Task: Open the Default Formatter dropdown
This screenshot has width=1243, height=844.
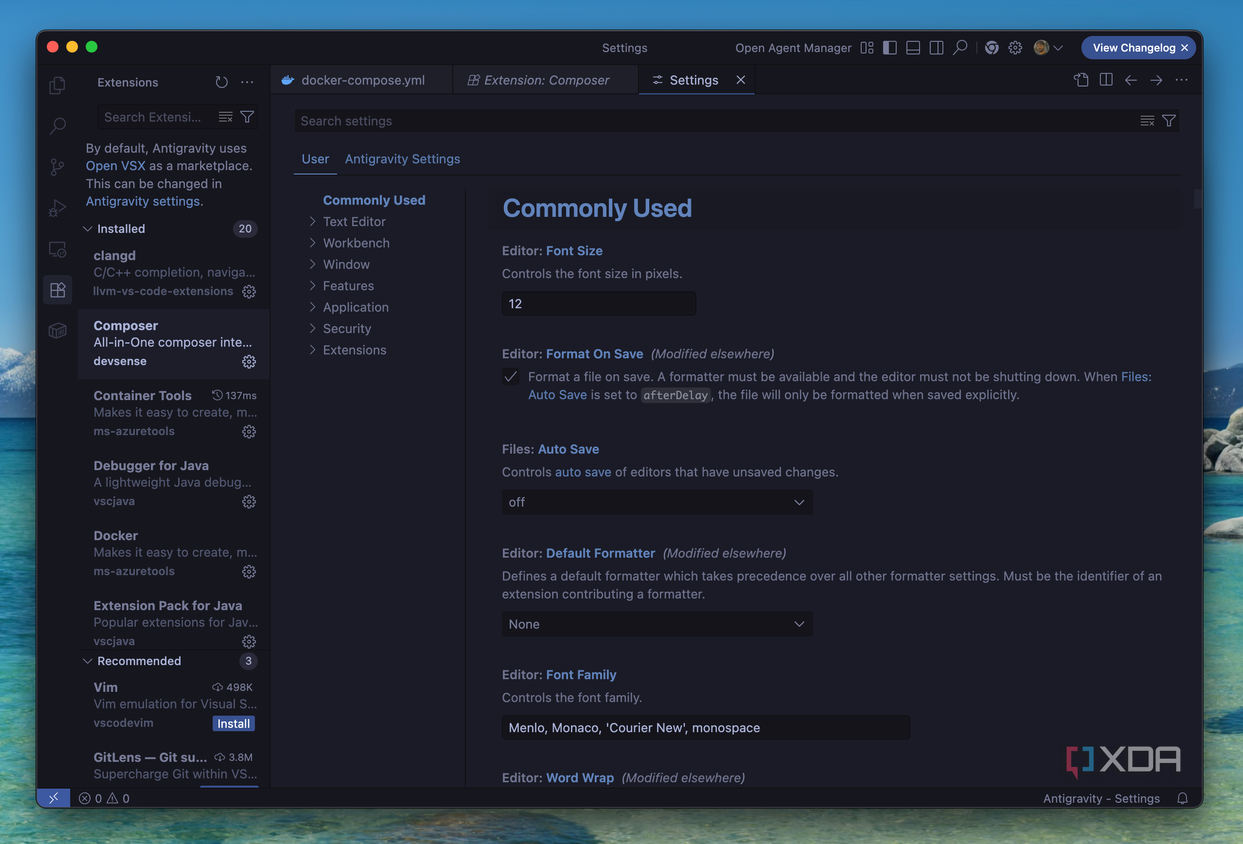Action: coord(657,624)
